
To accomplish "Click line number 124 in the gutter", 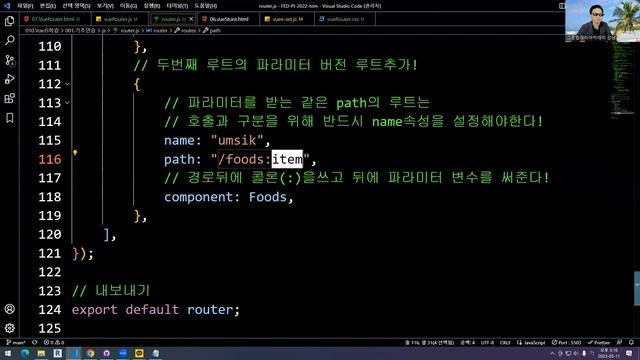I will pyautogui.click(x=50, y=310).
